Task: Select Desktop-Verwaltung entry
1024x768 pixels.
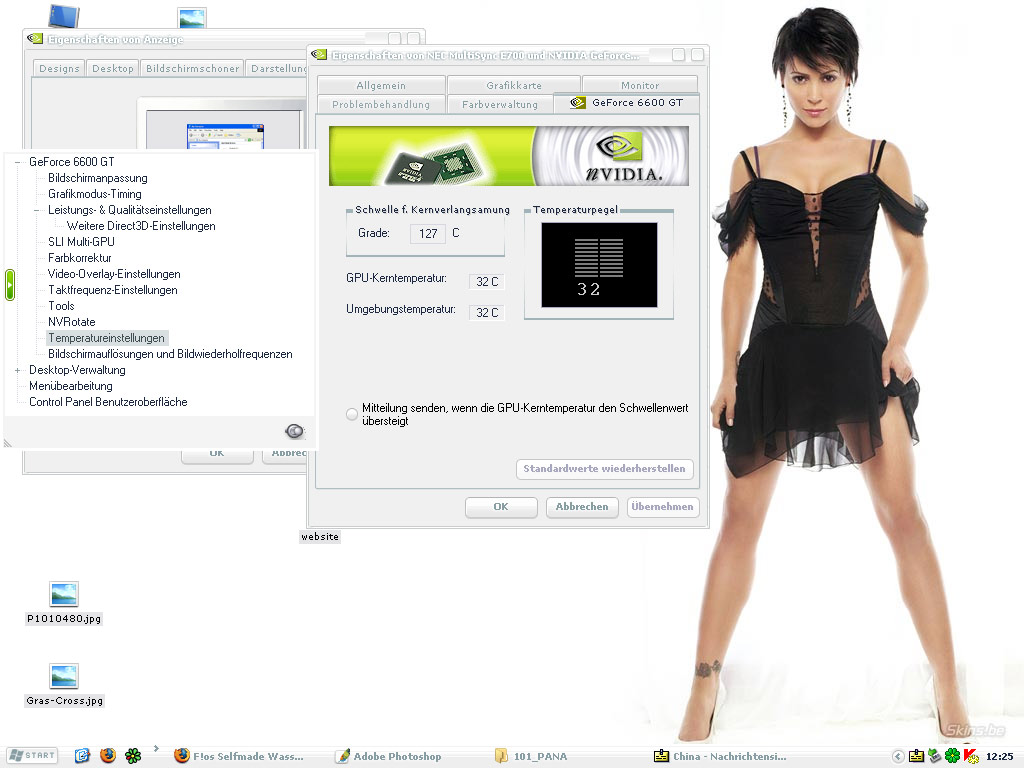Action: pyautogui.click(x=77, y=370)
